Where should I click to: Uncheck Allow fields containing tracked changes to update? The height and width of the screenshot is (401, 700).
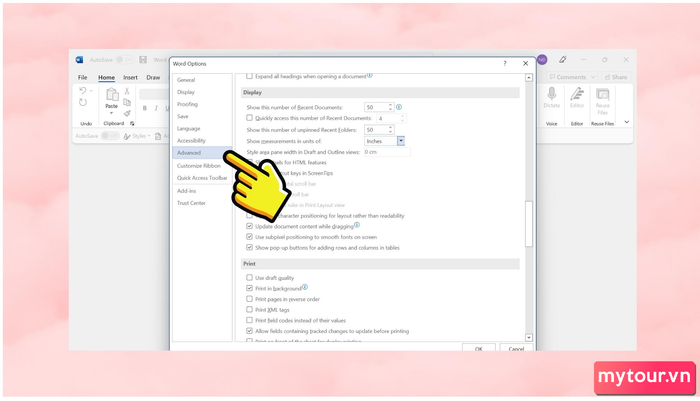(250, 331)
